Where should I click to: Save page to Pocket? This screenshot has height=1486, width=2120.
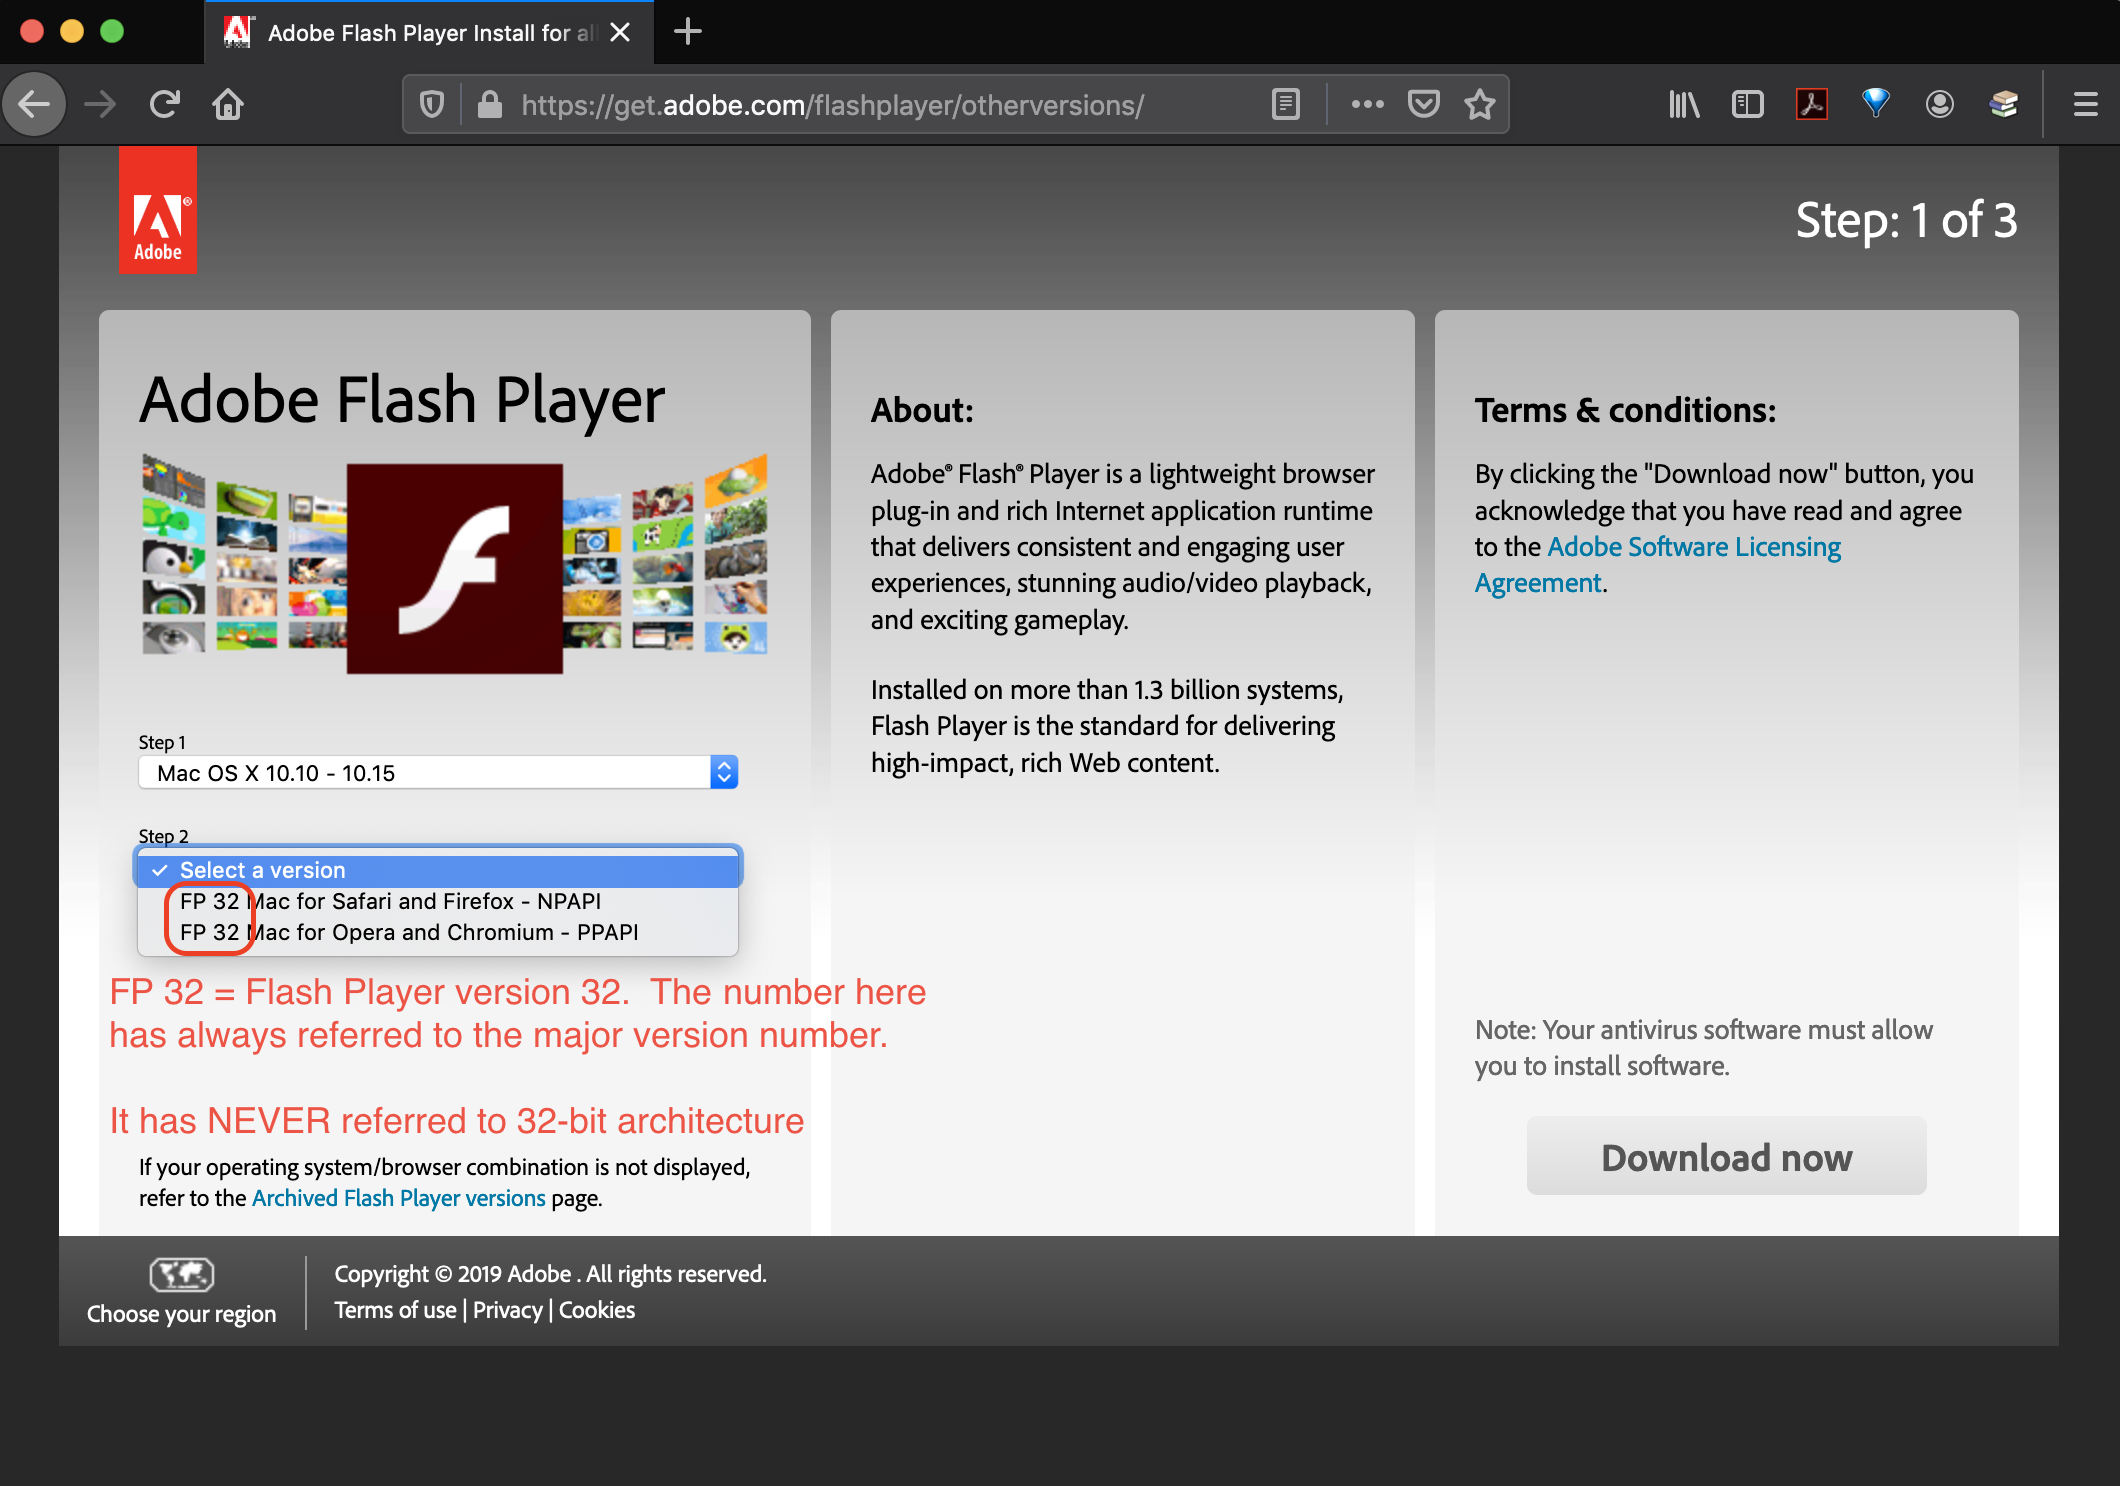[x=1423, y=104]
